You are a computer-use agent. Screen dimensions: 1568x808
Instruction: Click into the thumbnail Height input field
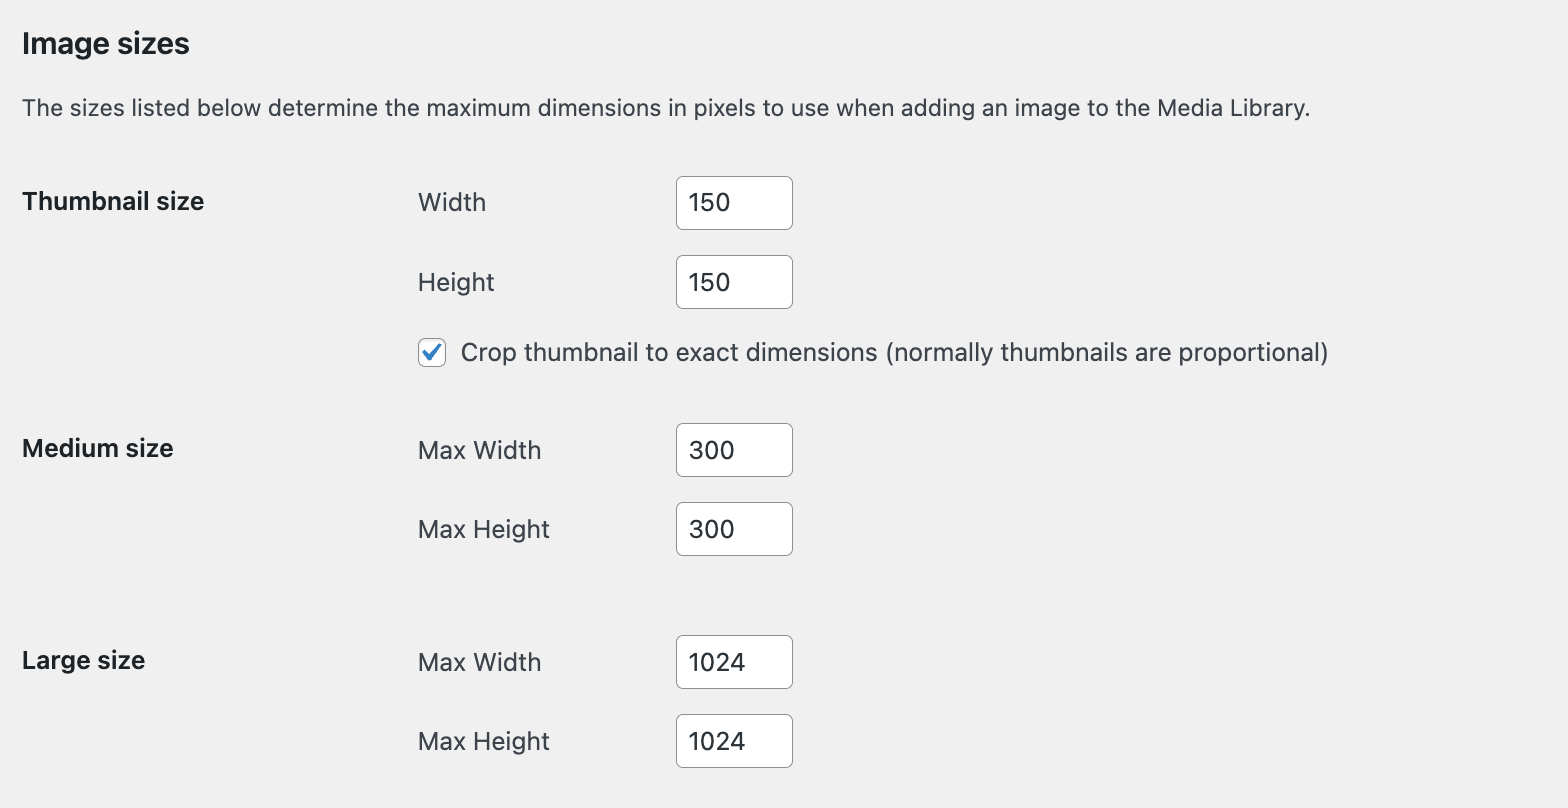[733, 282]
